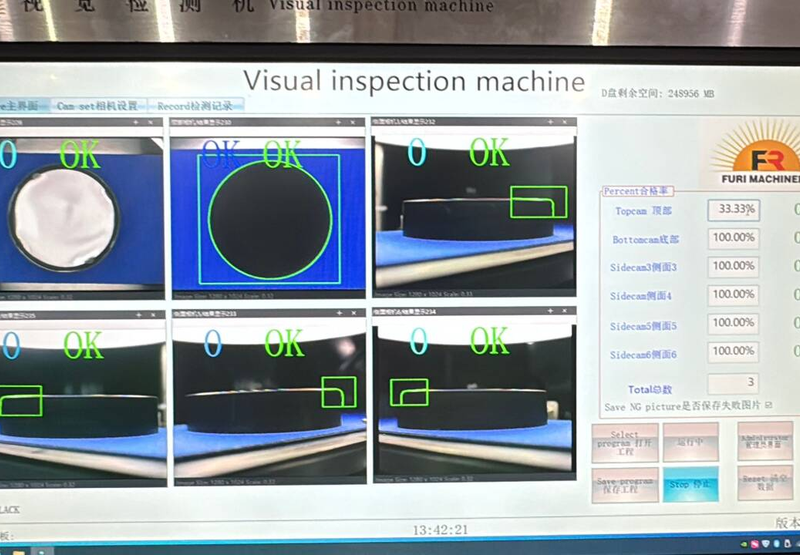The image size is (800, 555).
Task: Click the green detection box in window 233
Action: (339, 392)
